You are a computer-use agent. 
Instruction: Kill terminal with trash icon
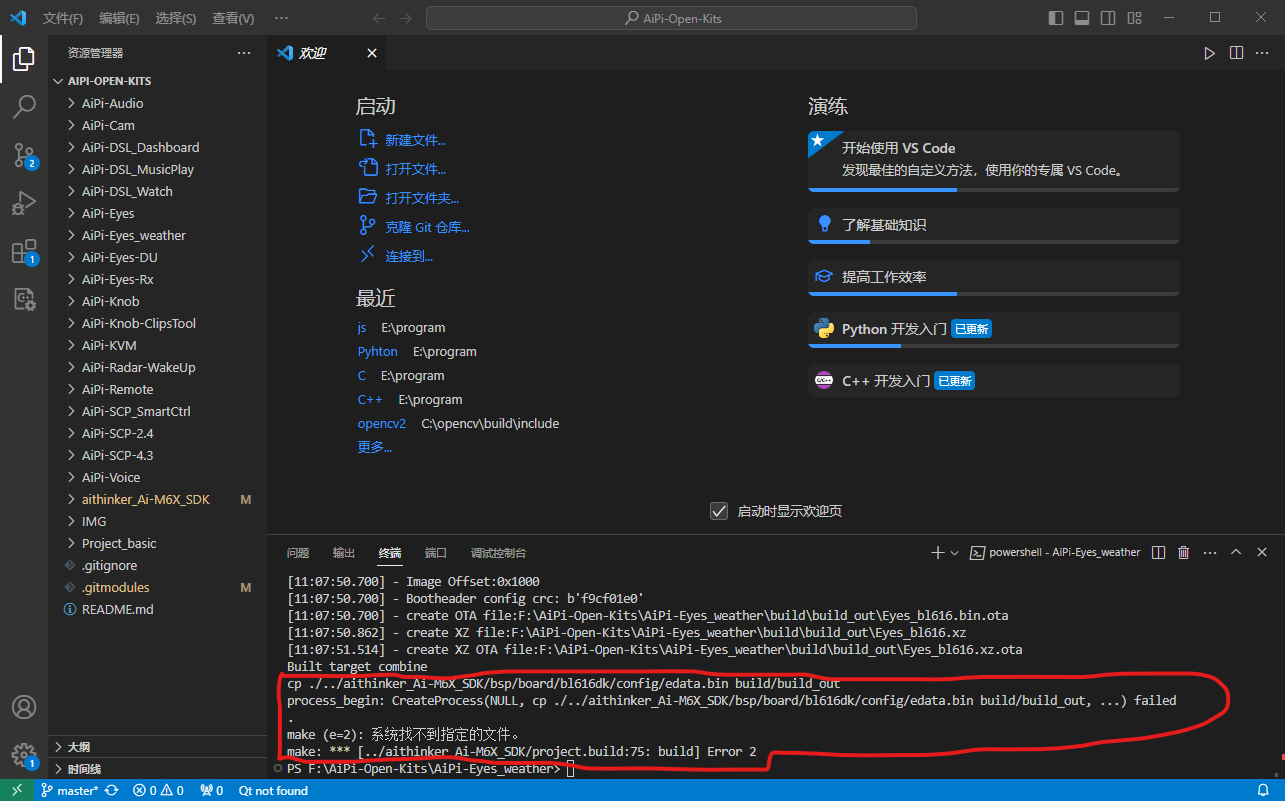pos(1184,552)
